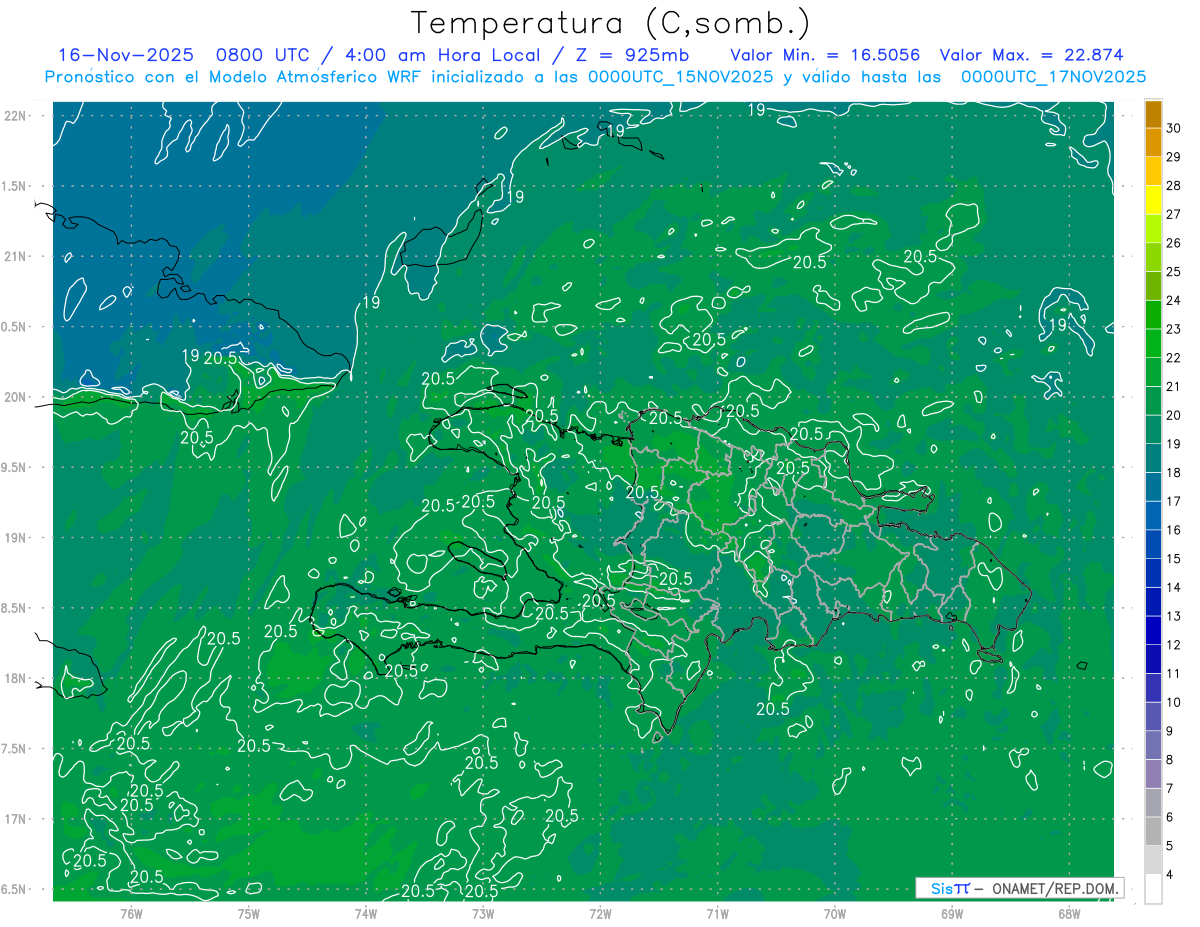
Task: Click the purple swatch between 7 and 8
Action: click(x=1153, y=775)
